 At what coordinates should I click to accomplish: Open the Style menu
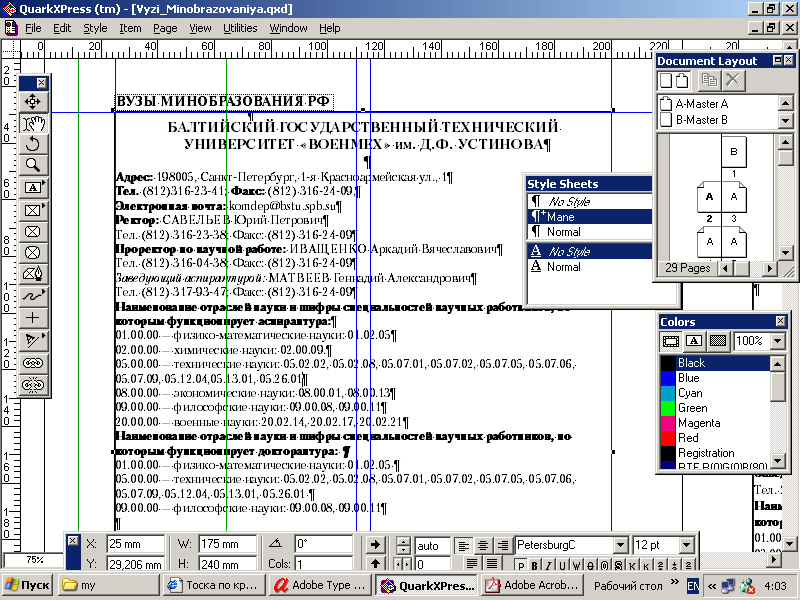[x=95, y=28]
